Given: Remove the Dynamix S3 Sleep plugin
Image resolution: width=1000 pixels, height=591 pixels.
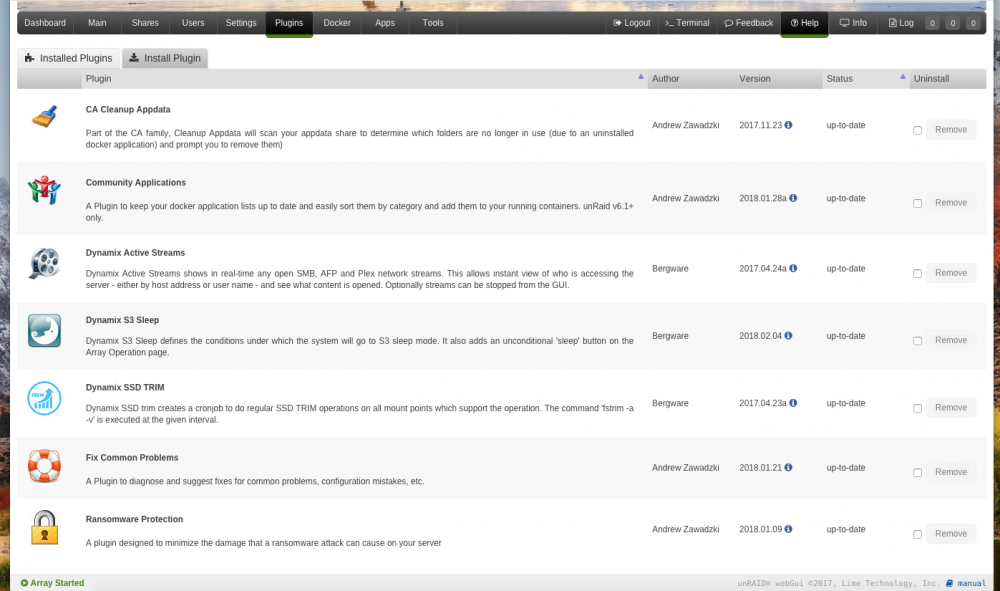Looking at the screenshot, I should (951, 340).
